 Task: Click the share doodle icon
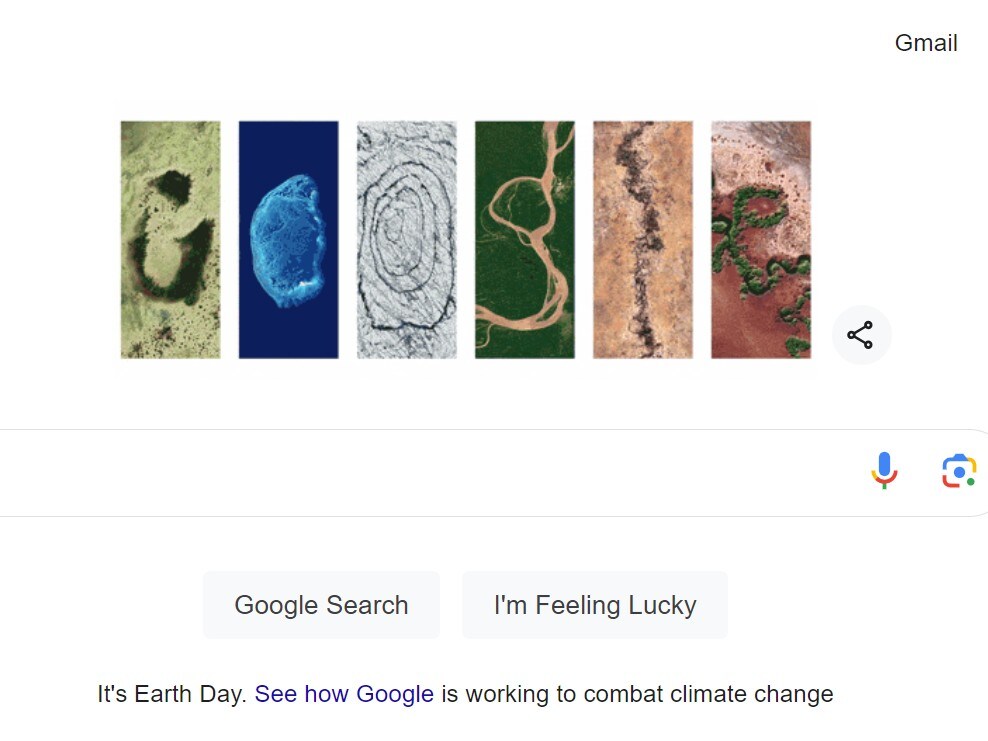pyautogui.click(x=860, y=335)
